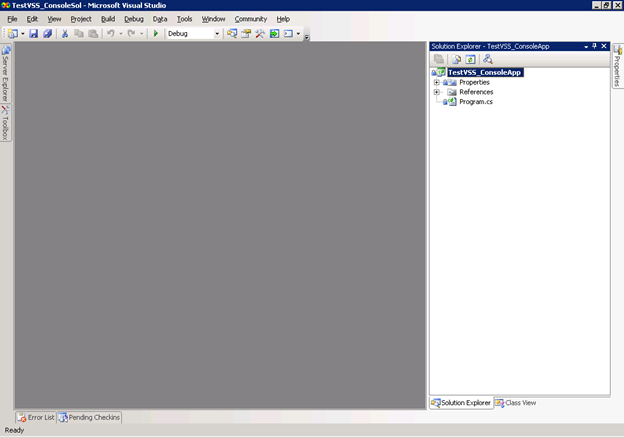Click the View Class Diagram icon
Image resolution: width=624 pixels, height=438 pixels.
(x=488, y=59)
